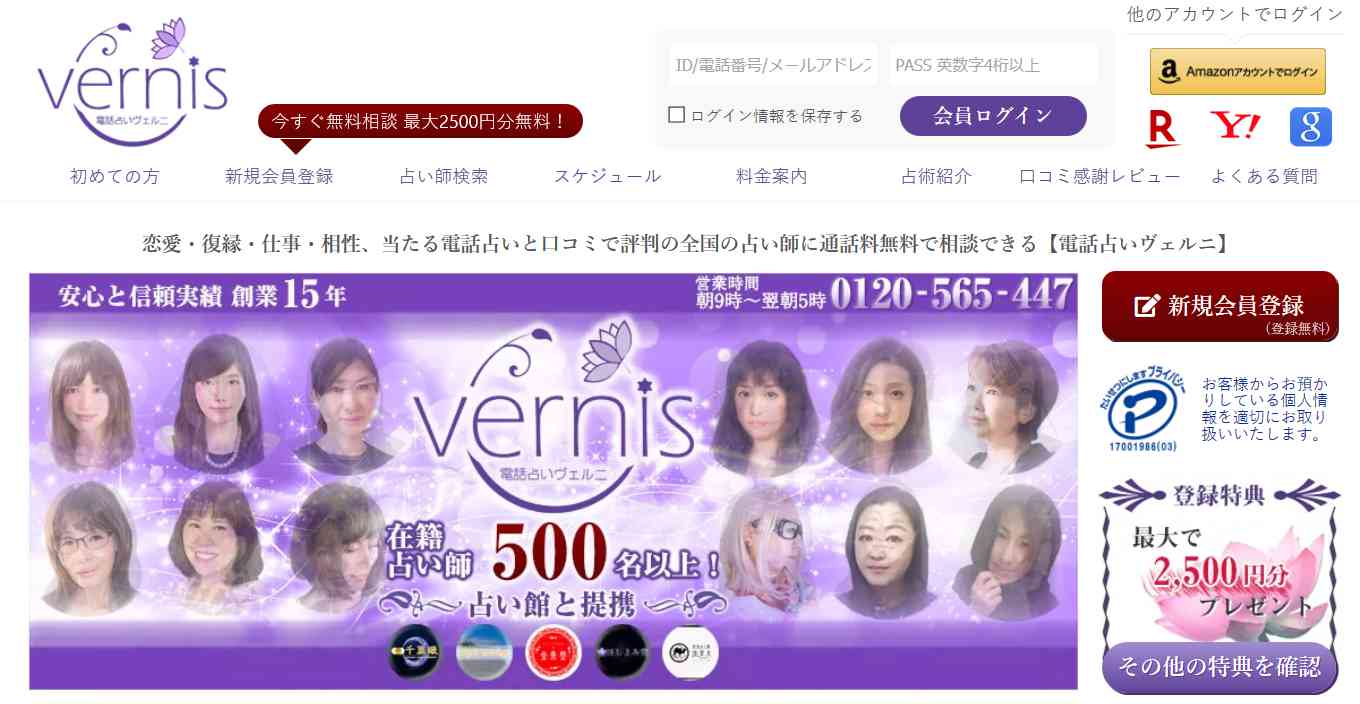
Task: Select 口コミ感謝レビュー in navigation
Action: [x=1100, y=177]
